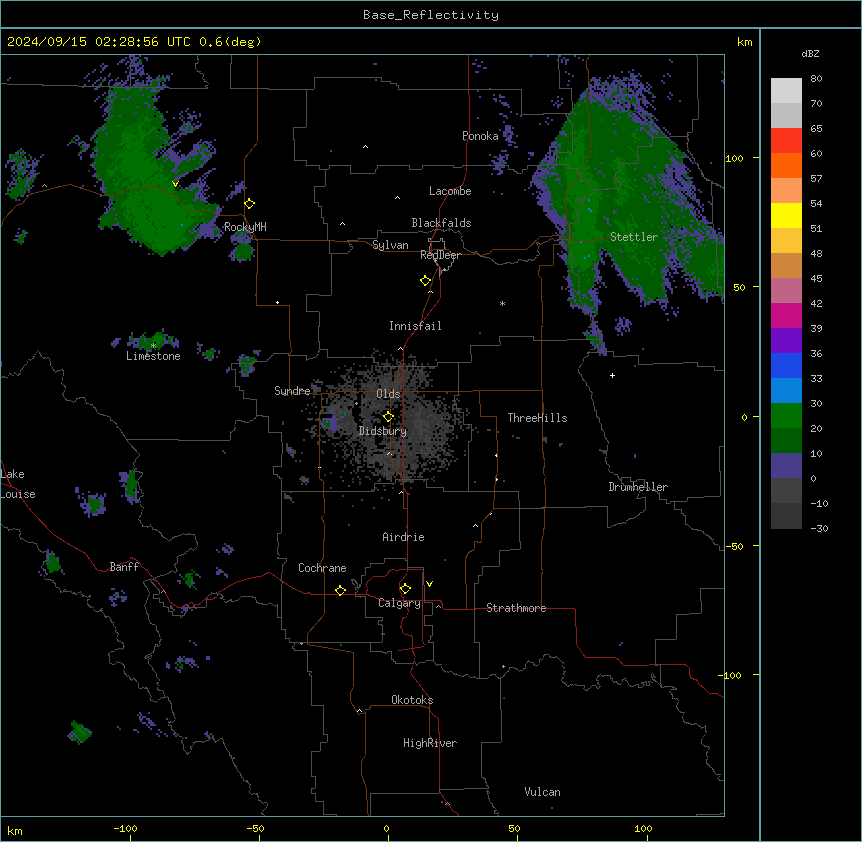Click the Vulcan town label
862x842 pixels.
coord(542,792)
